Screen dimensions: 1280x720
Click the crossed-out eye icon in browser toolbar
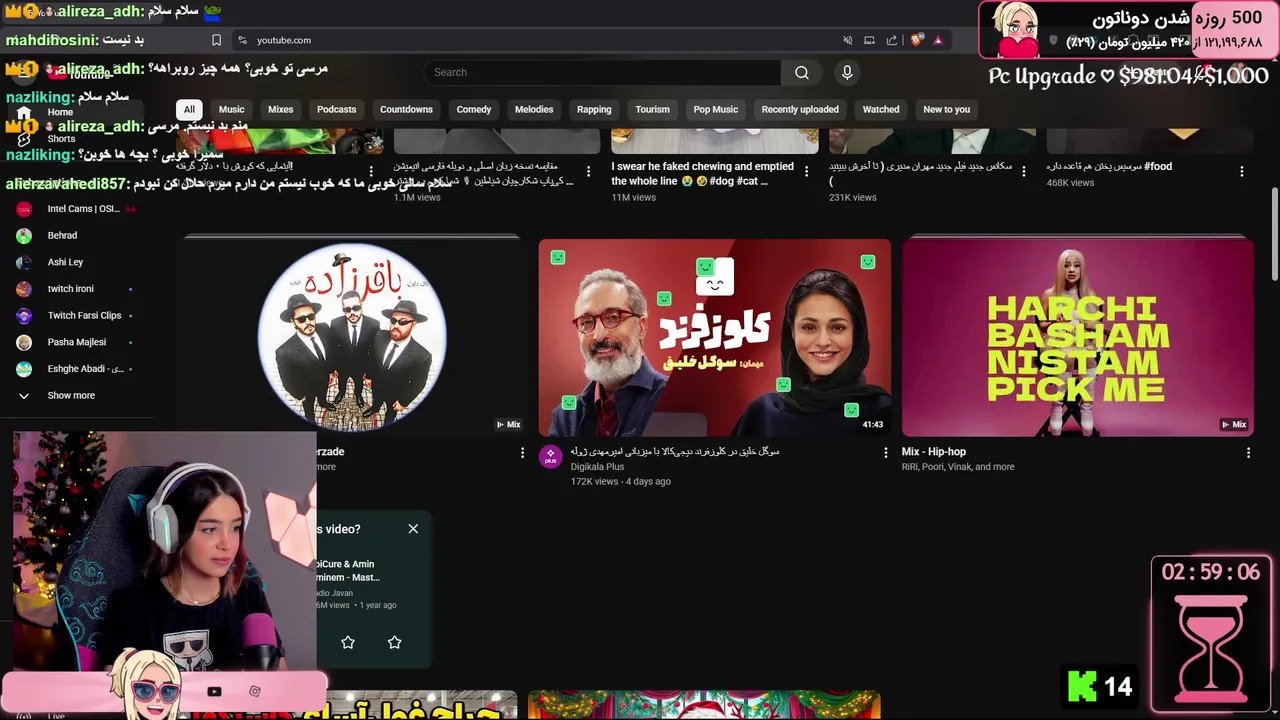pos(847,40)
